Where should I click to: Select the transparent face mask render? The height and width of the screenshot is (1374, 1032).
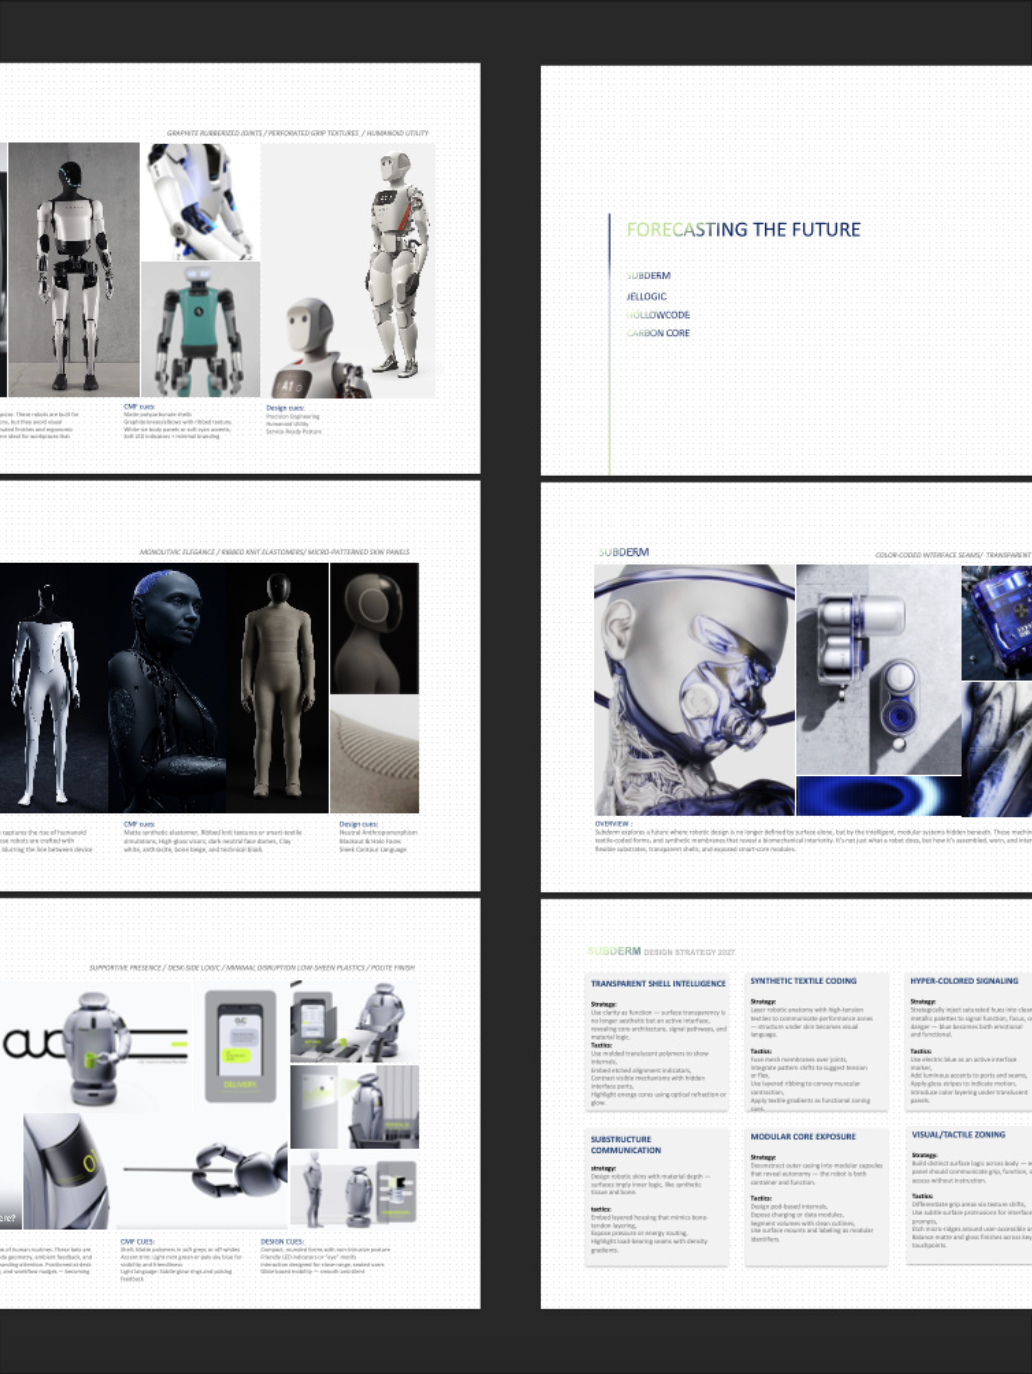pos(695,690)
